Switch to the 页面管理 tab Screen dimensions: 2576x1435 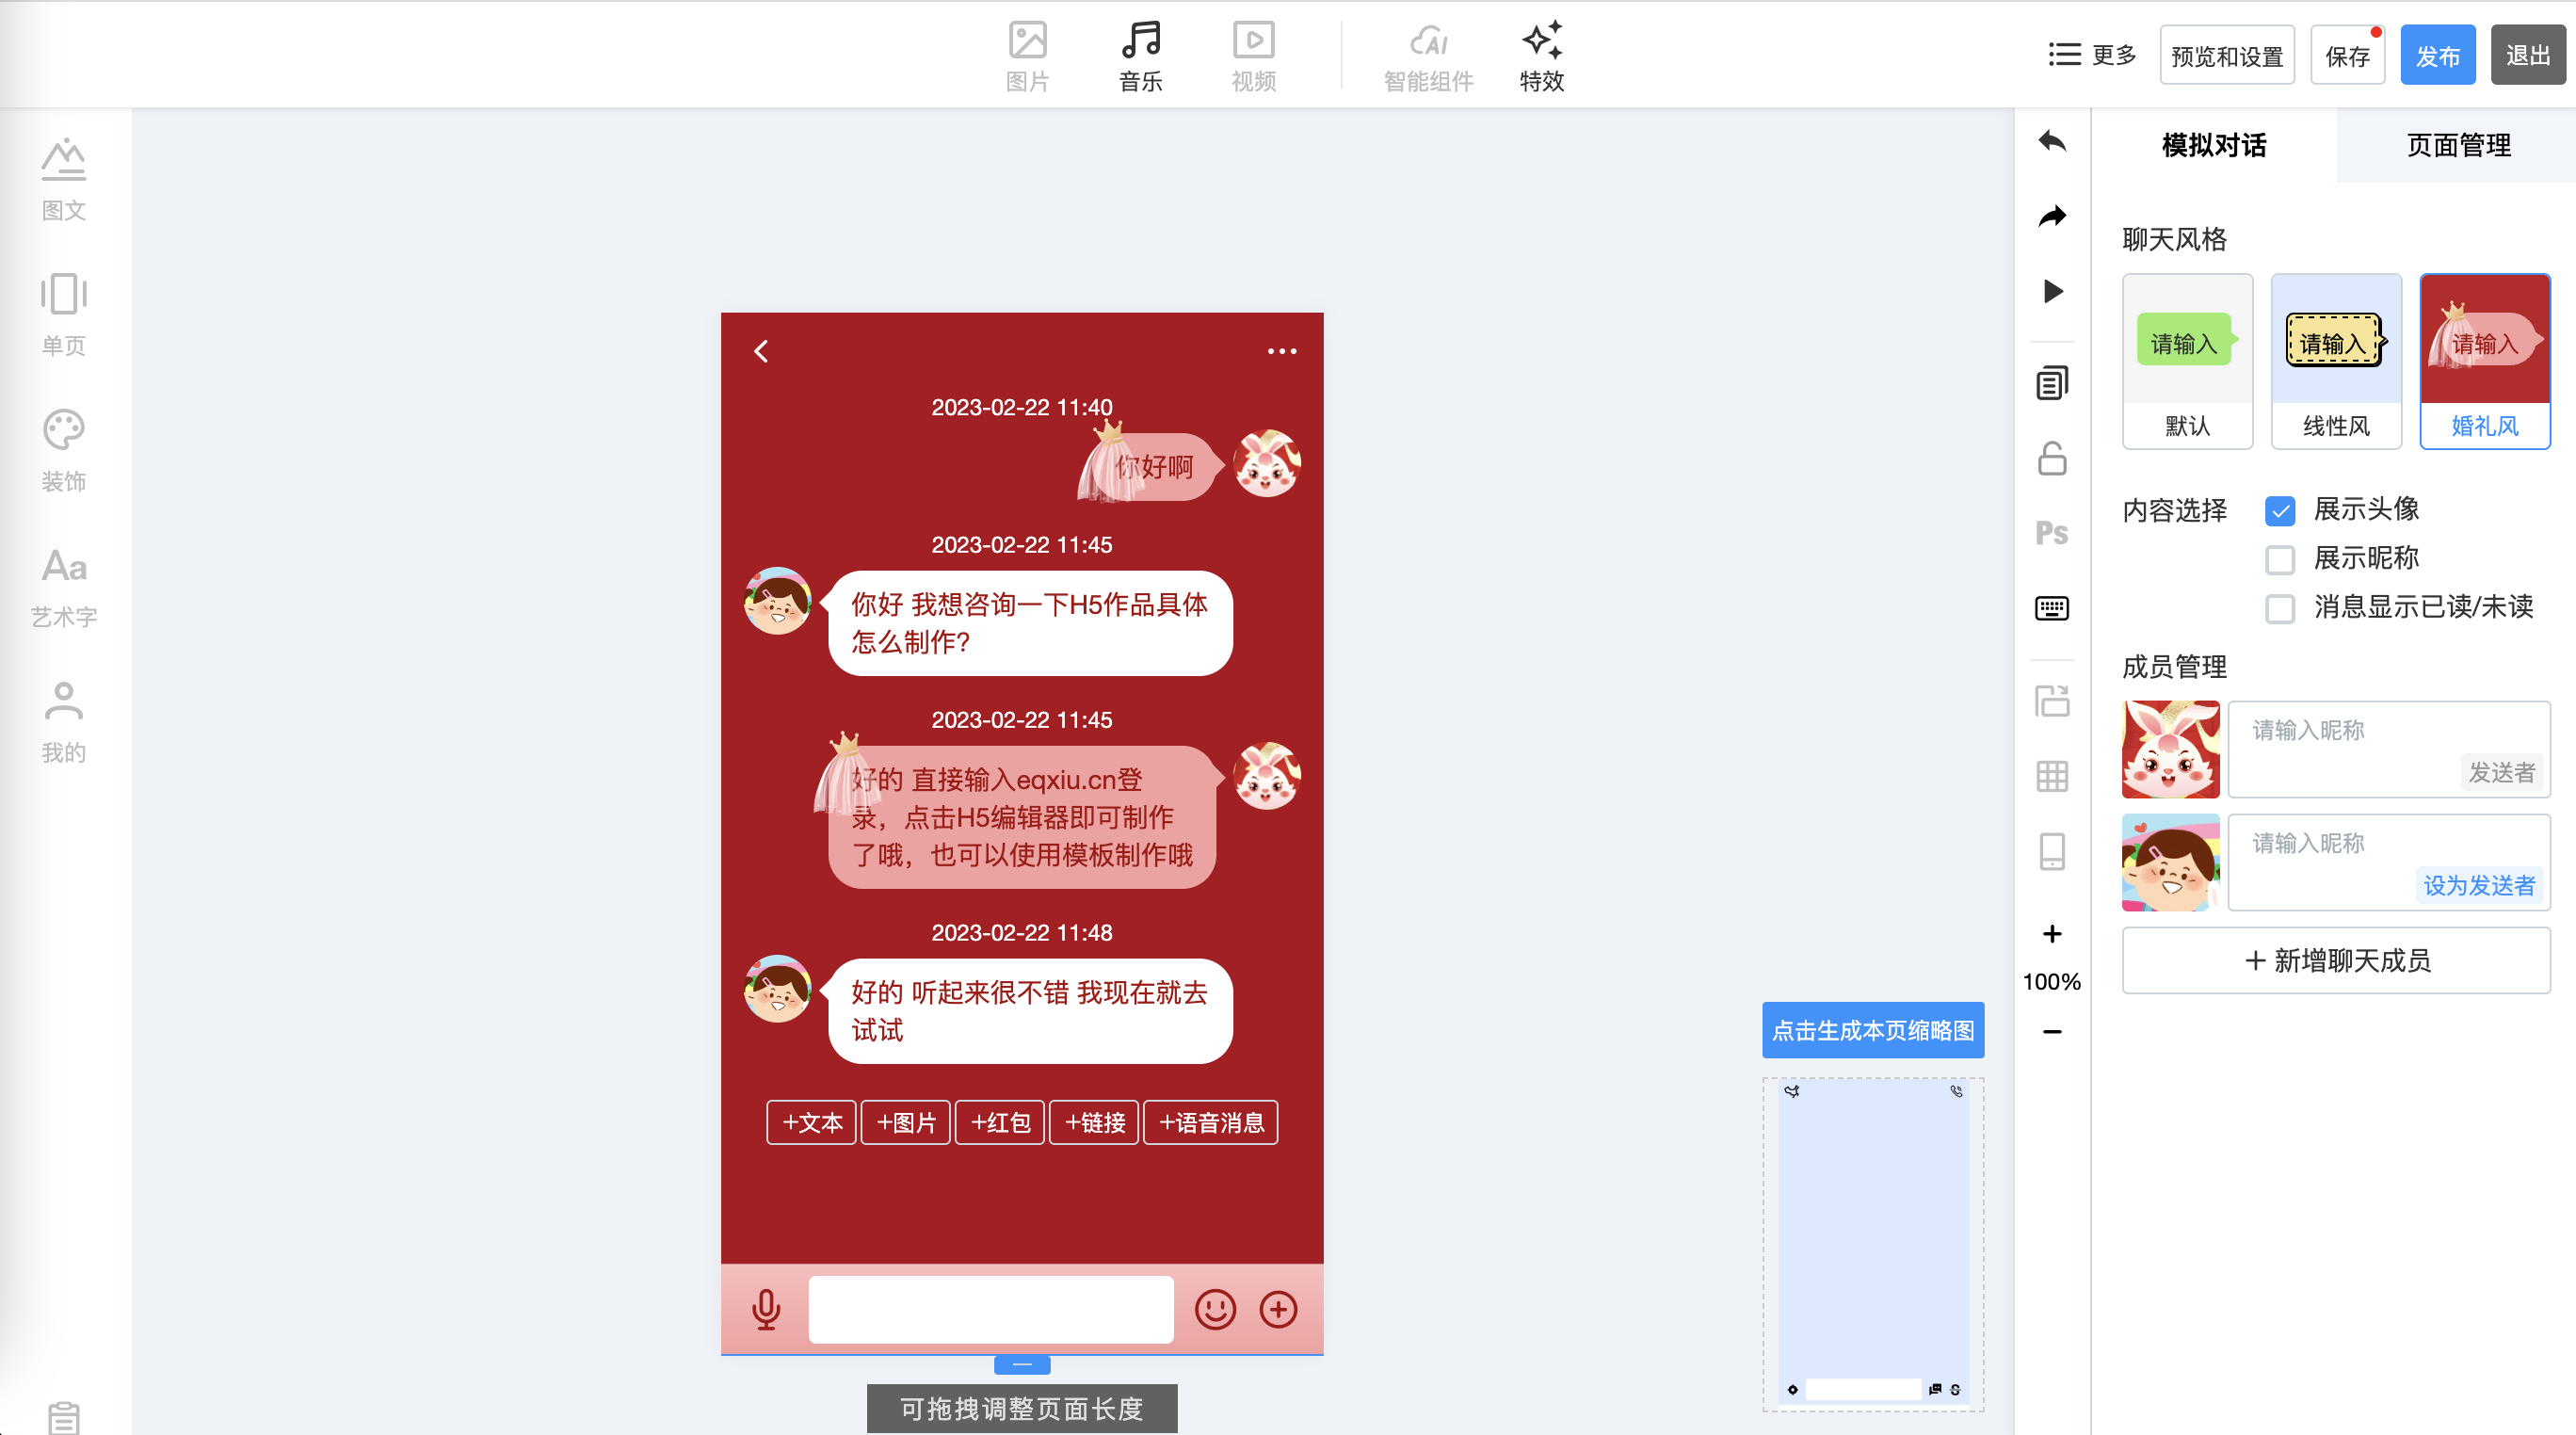click(2457, 145)
